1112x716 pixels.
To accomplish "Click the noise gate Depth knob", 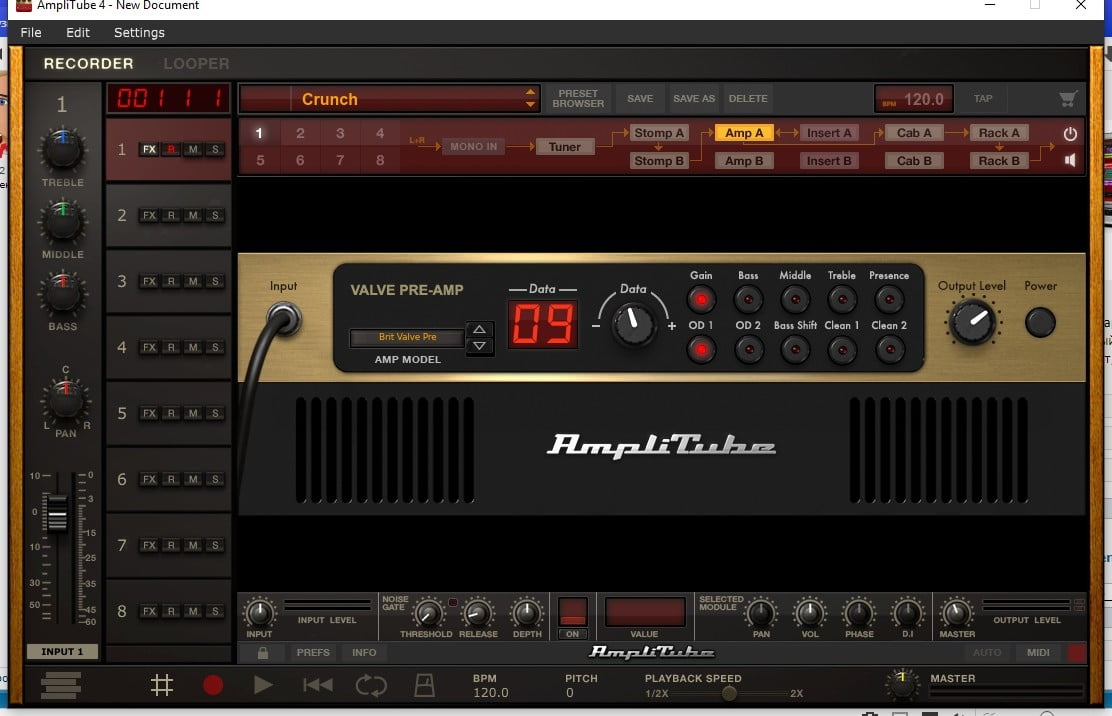I will click(527, 613).
